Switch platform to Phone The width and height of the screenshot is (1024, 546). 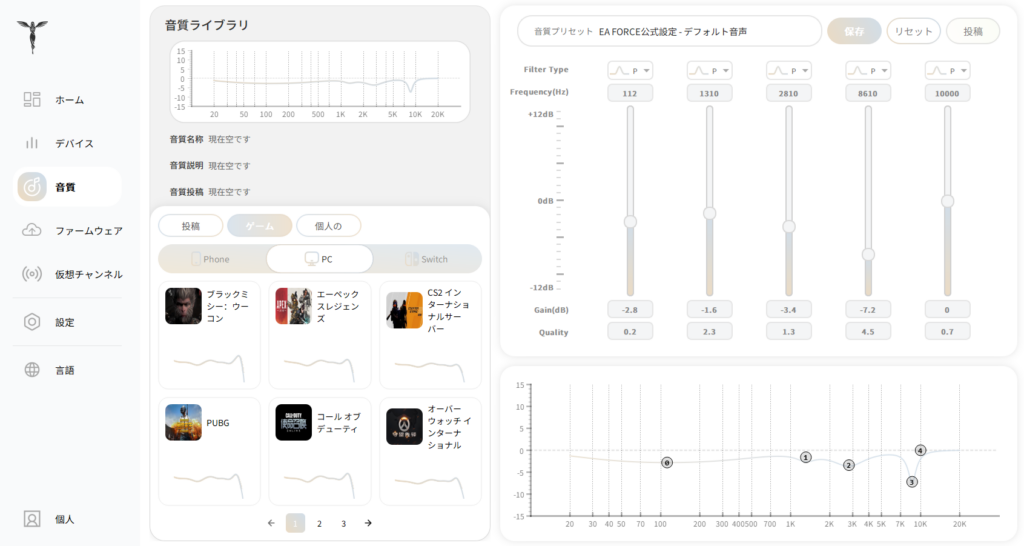(x=212, y=259)
